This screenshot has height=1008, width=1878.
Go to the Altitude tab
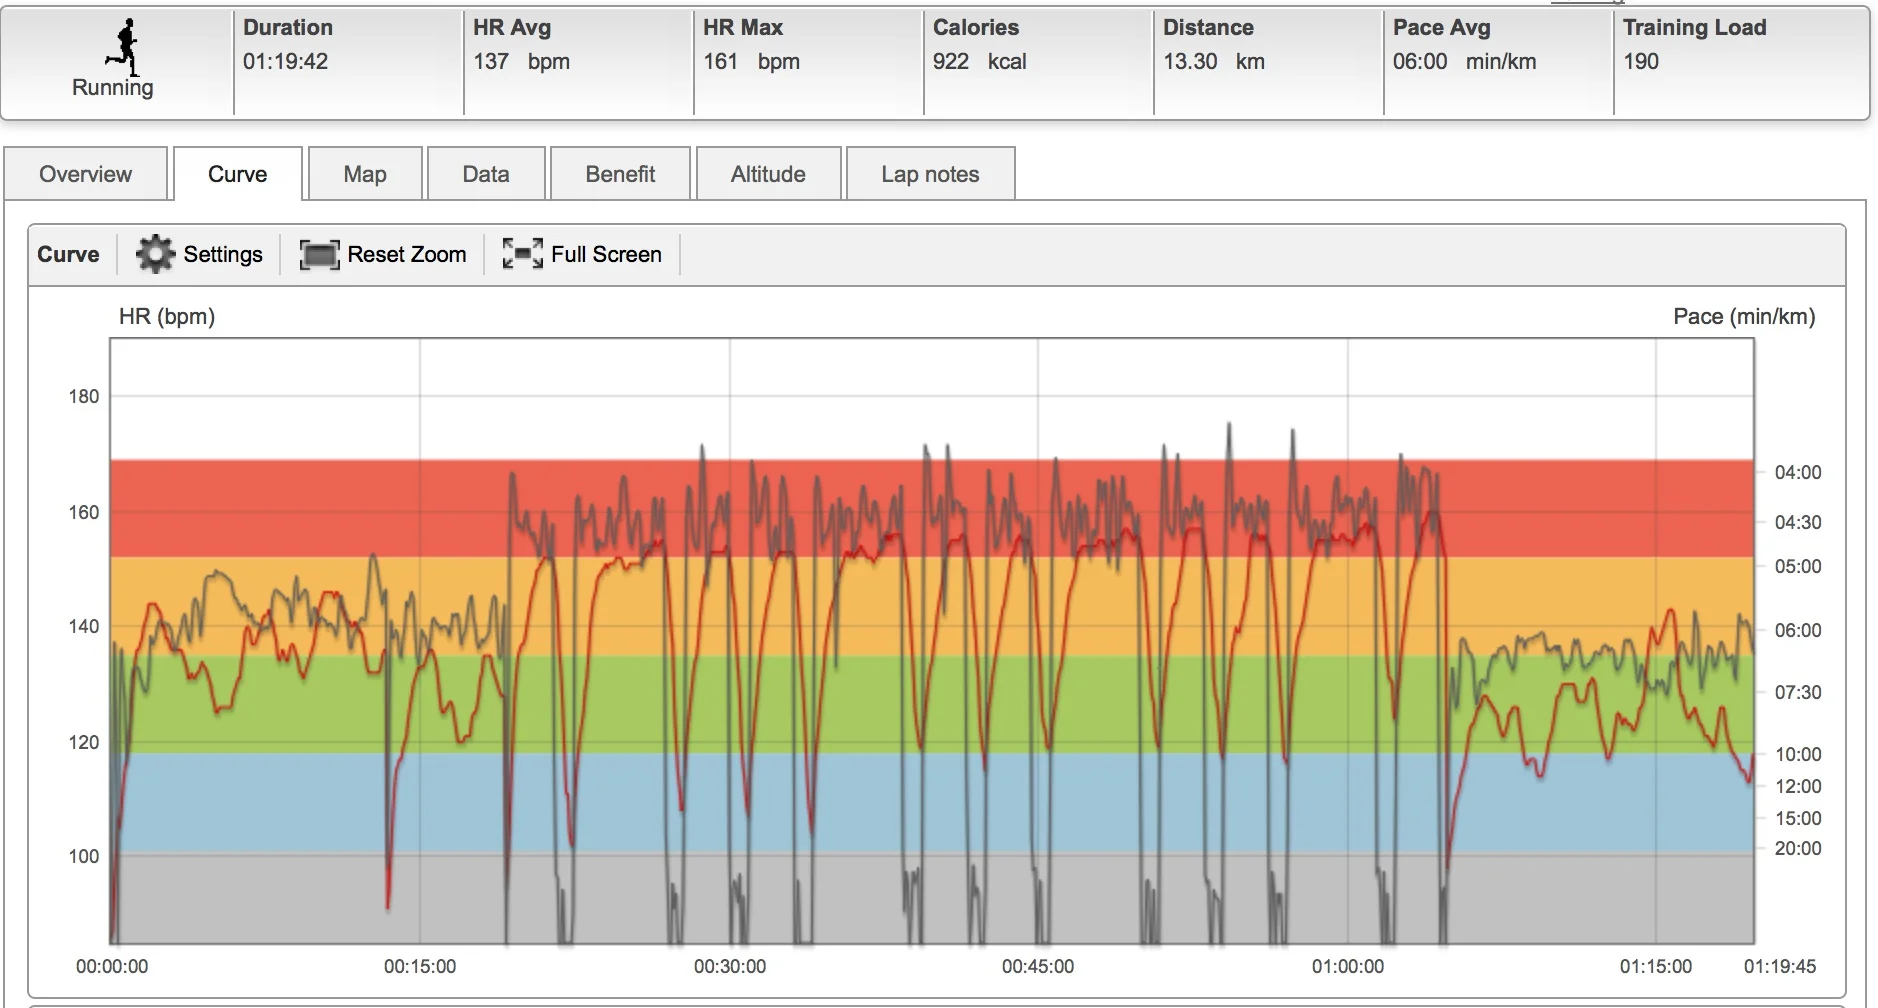768,174
